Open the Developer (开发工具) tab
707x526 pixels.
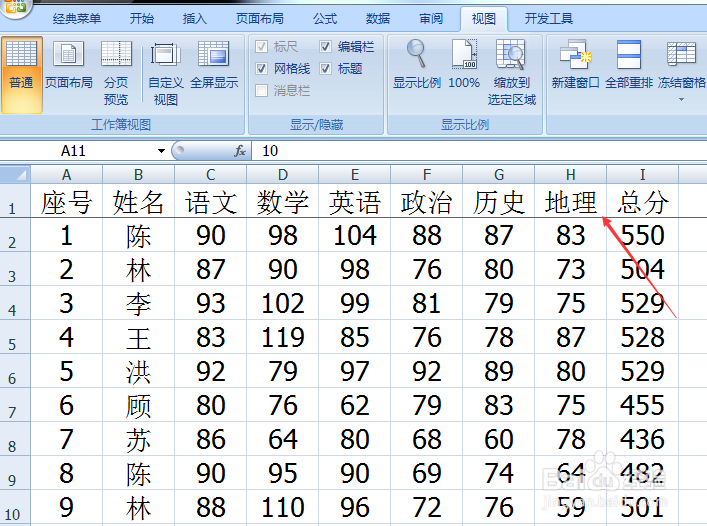pyautogui.click(x=549, y=19)
